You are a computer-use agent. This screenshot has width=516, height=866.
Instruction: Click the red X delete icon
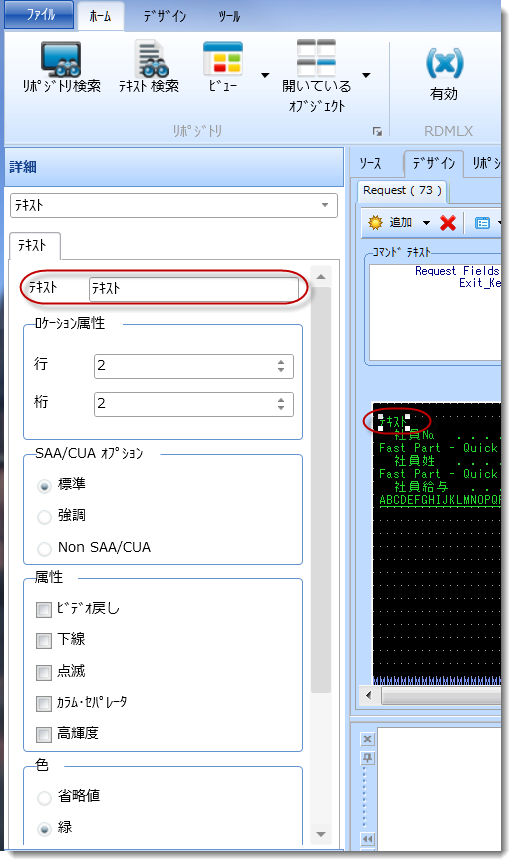point(447,223)
